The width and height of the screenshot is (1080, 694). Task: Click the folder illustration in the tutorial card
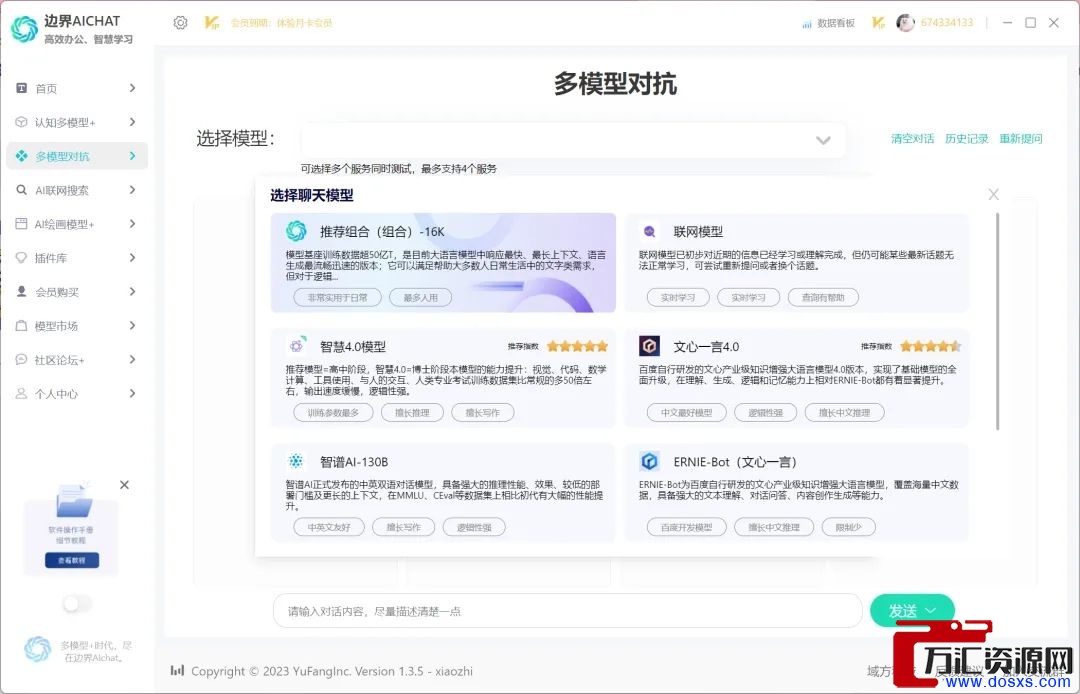click(x=74, y=501)
